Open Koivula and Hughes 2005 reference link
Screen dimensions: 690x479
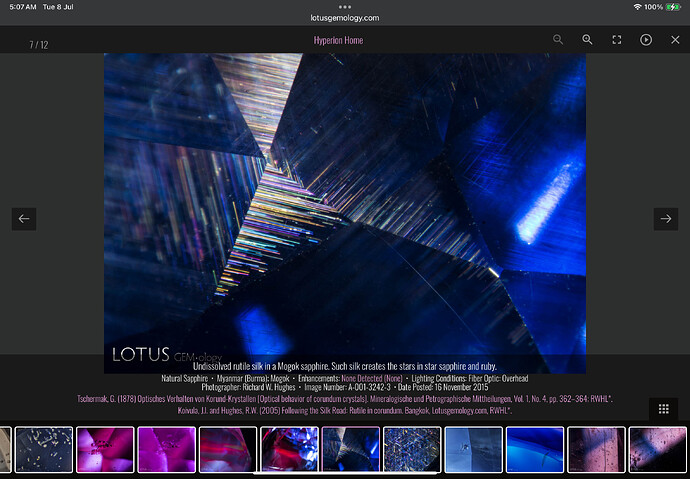click(345, 410)
